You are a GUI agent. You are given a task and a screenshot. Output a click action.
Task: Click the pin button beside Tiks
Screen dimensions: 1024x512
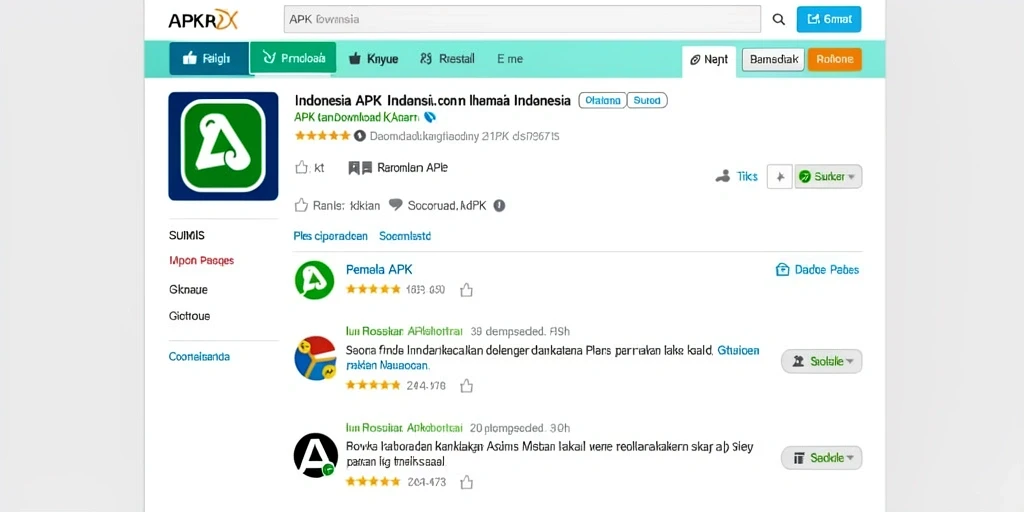(x=779, y=176)
